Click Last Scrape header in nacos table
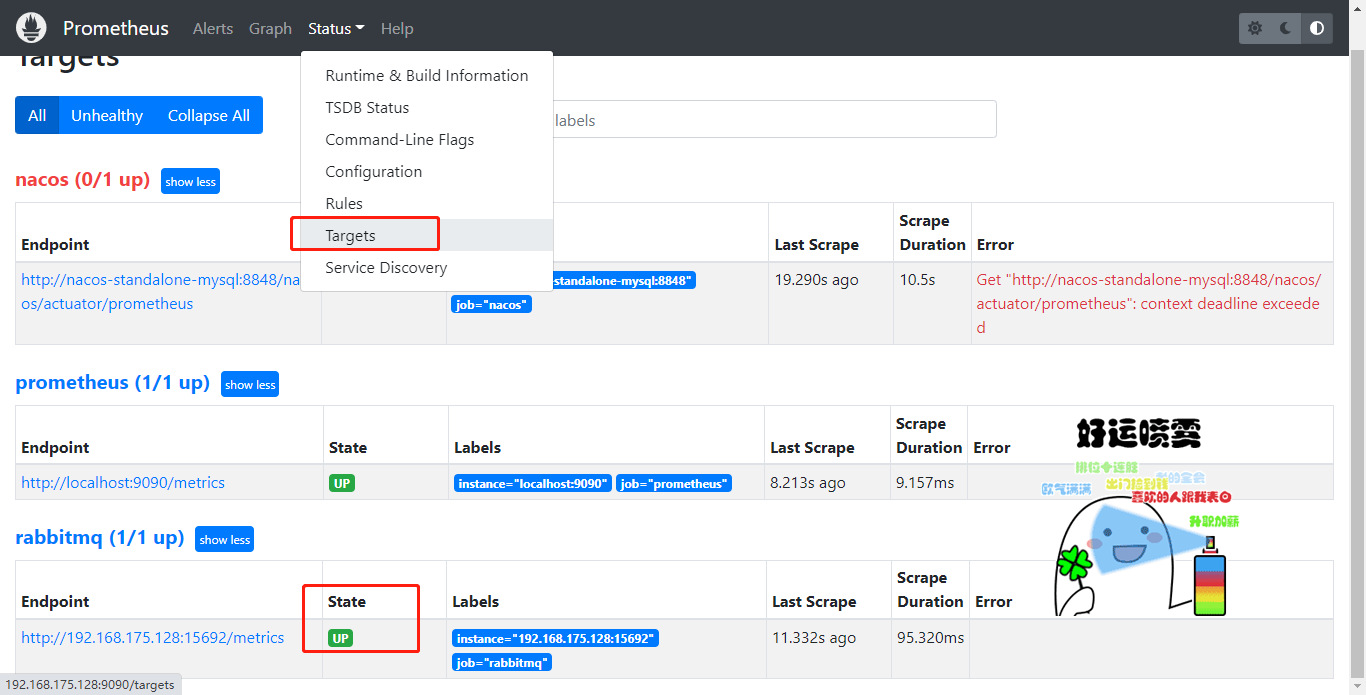The width and height of the screenshot is (1366, 695). [x=817, y=244]
